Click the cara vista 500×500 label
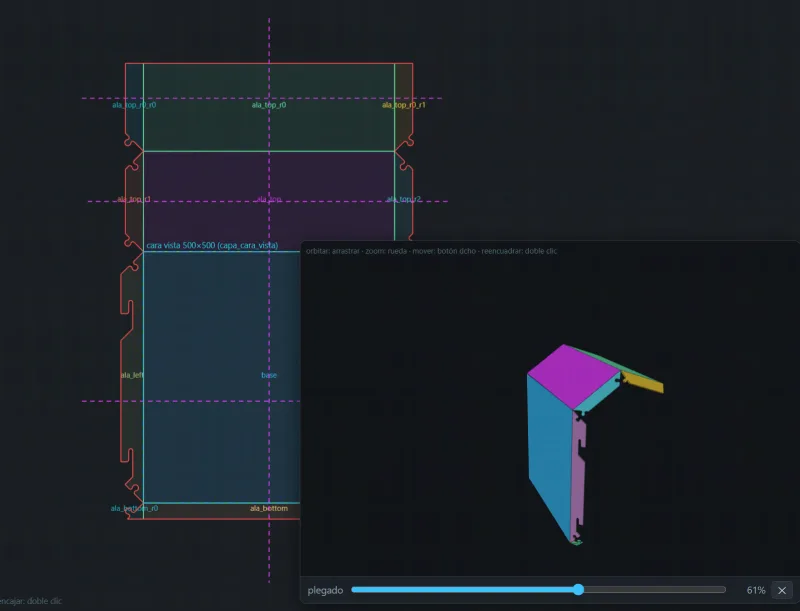The image size is (800, 611). coord(212,245)
